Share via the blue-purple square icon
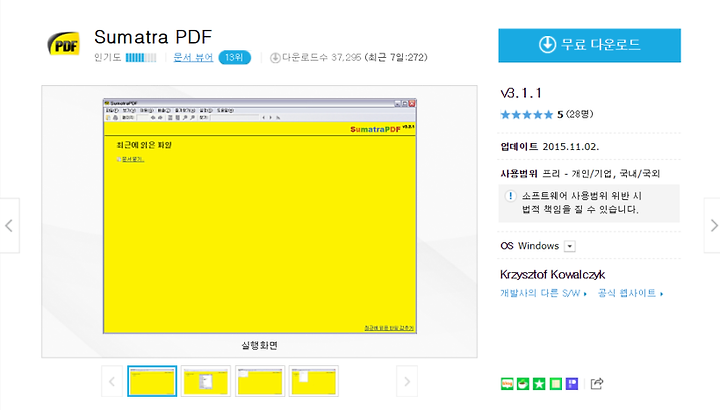This screenshot has width=720, height=410. [x=572, y=384]
